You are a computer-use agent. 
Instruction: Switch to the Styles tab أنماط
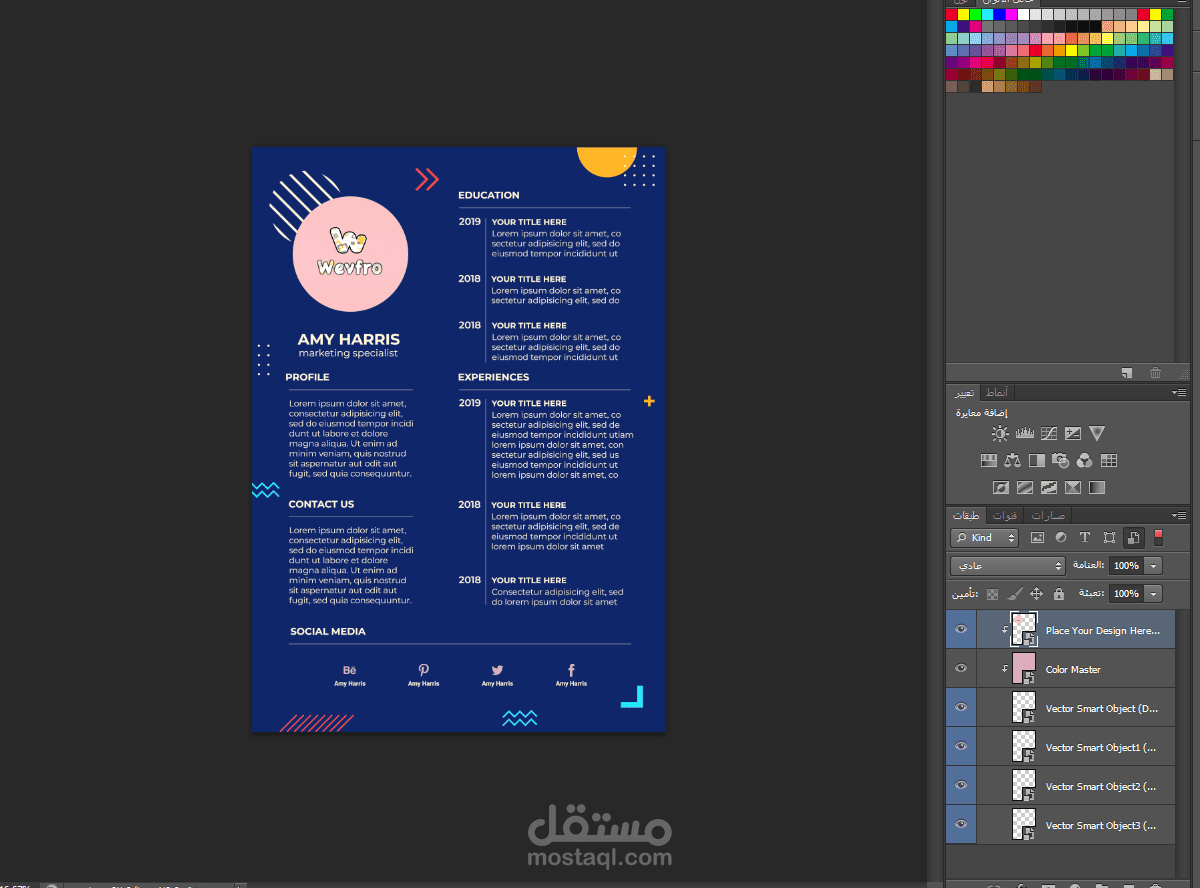pos(997,392)
